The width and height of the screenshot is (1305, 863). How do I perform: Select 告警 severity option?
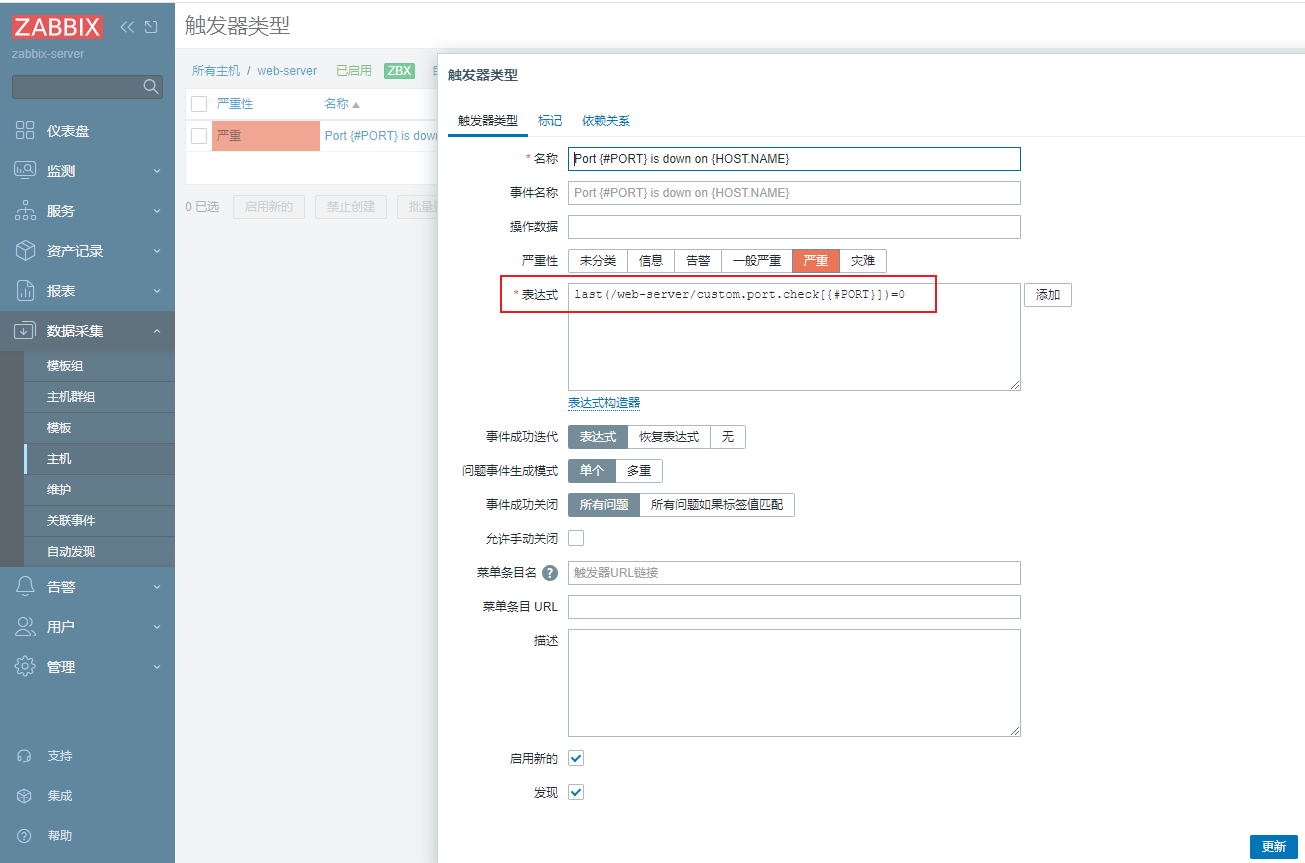click(x=698, y=261)
